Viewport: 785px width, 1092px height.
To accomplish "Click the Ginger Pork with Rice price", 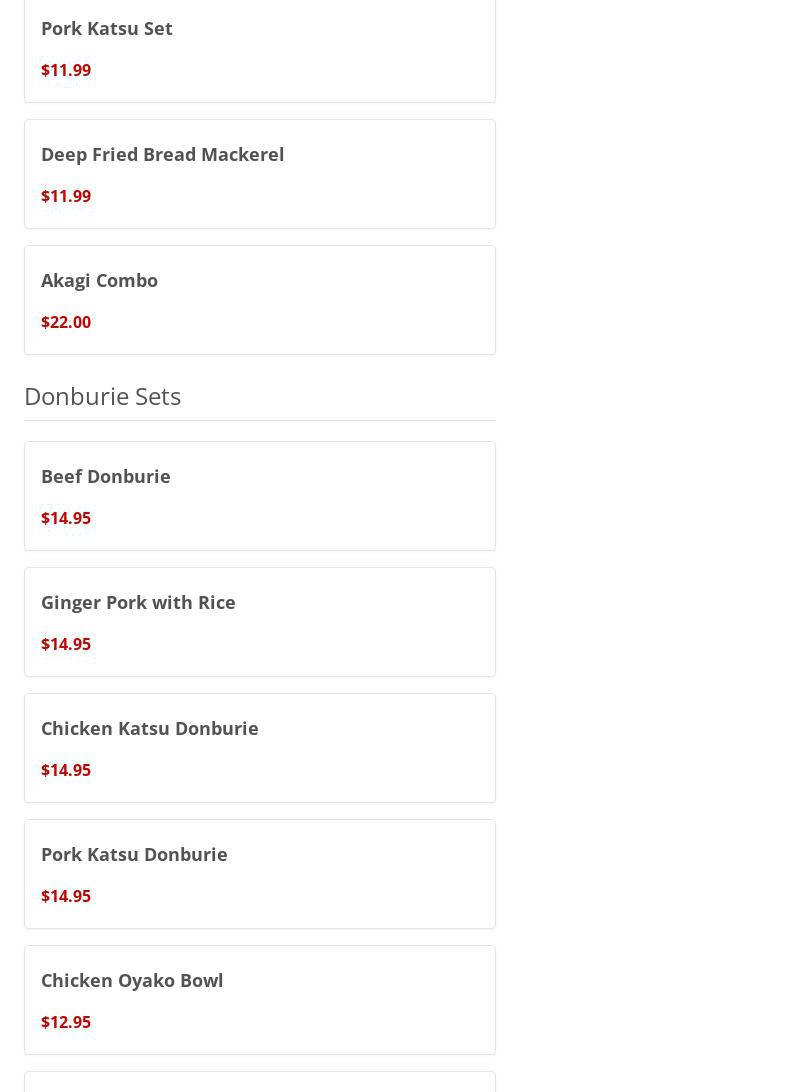I will 66,644.
